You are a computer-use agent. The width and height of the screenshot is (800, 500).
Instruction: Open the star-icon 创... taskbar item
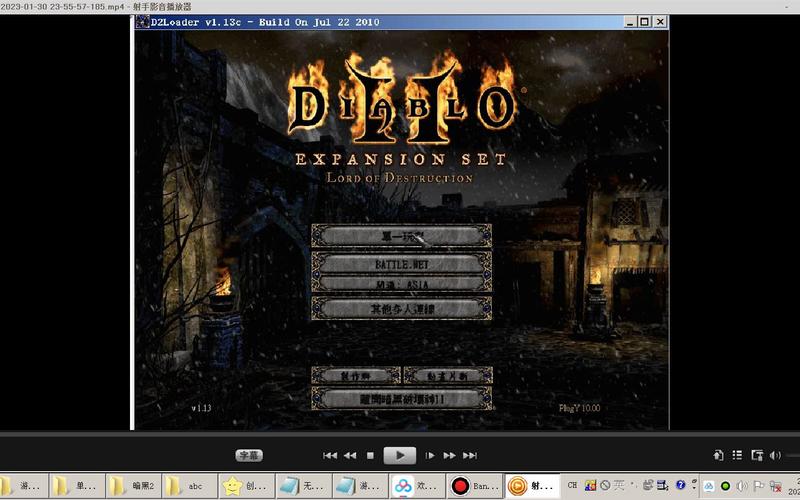[x=246, y=486]
